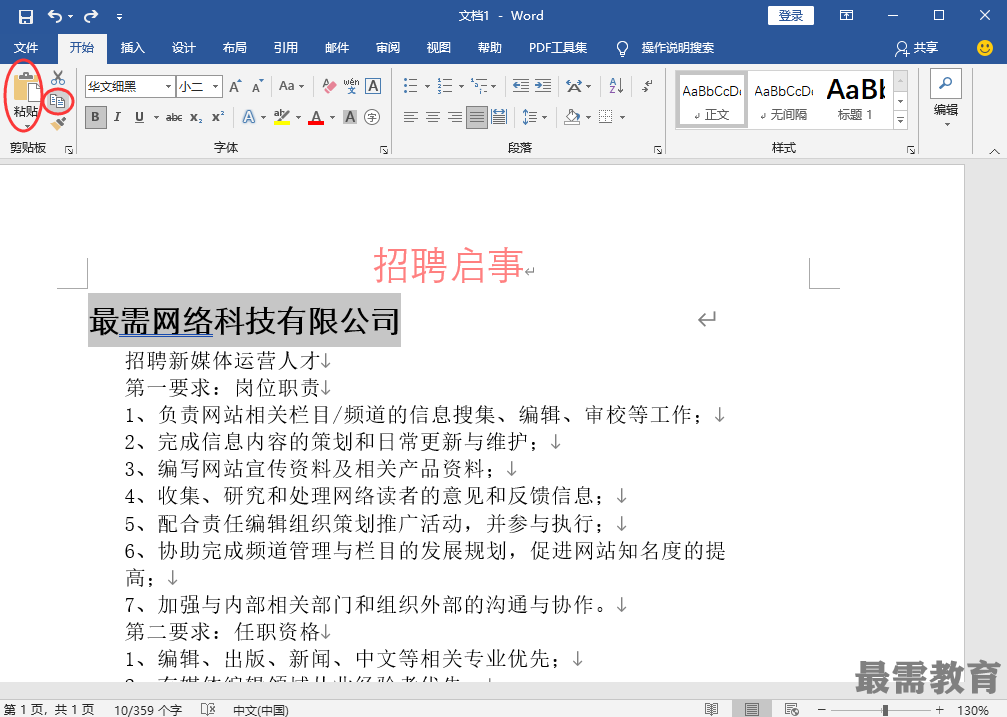1007x717 pixels.
Task: Switch to the 设计 tab
Action: (184, 48)
